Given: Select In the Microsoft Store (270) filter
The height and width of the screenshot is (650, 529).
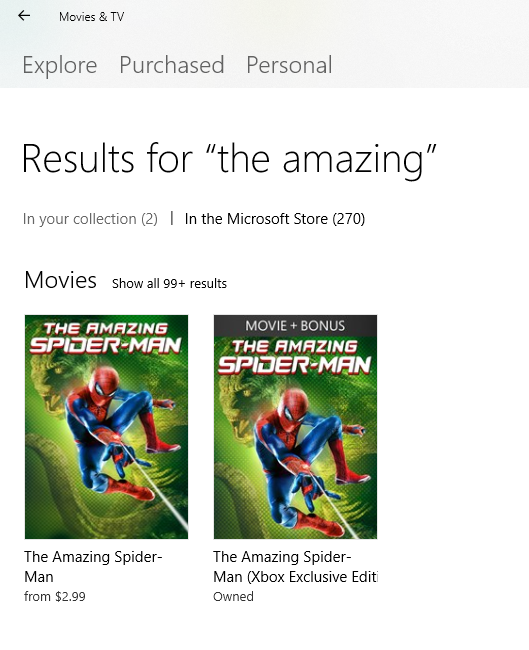Looking at the screenshot, I should click(275, 218).
